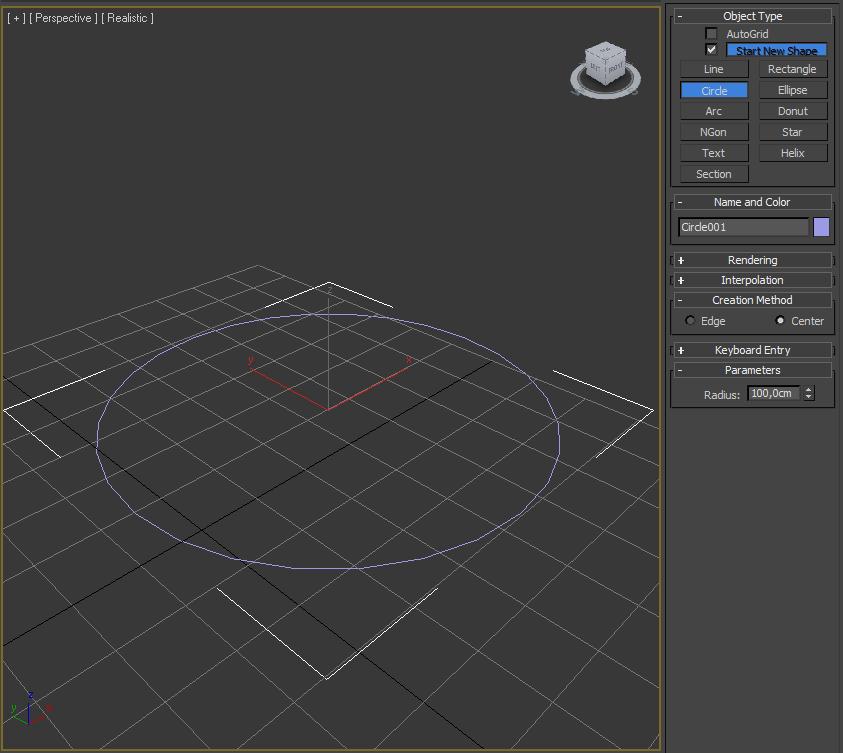Decrease Radius with the spinner down arrow
This screenshot has width=843, height=753.
coord(809,397)
